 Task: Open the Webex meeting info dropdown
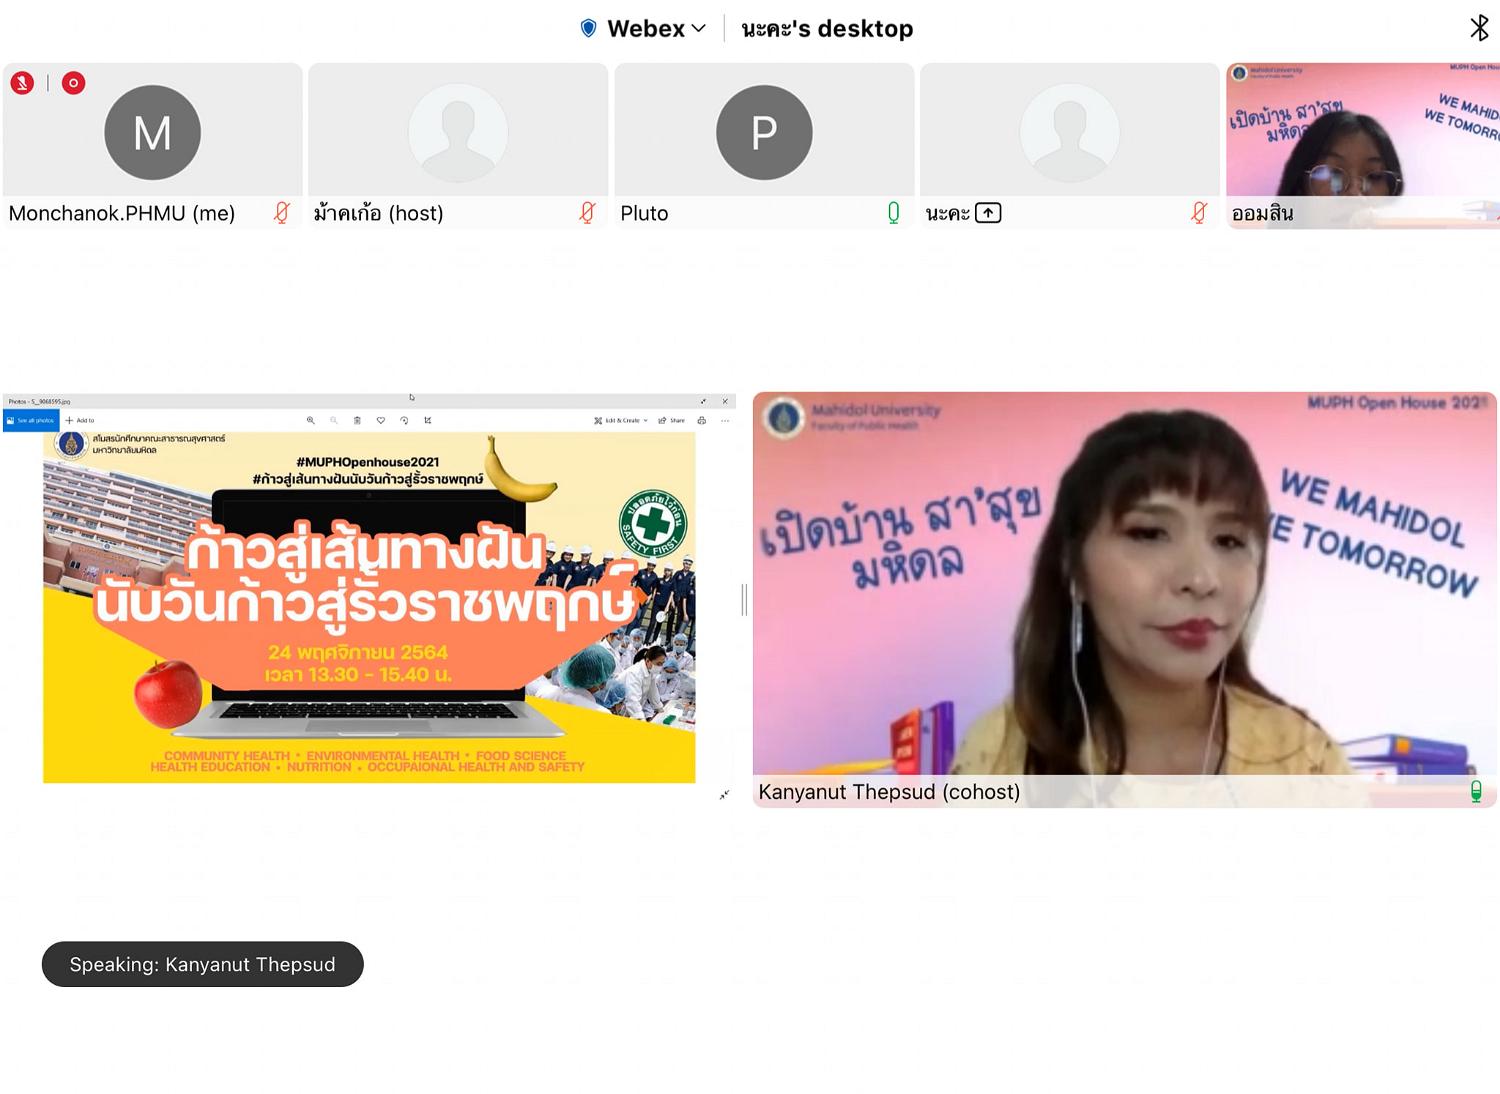pos(656,28)
